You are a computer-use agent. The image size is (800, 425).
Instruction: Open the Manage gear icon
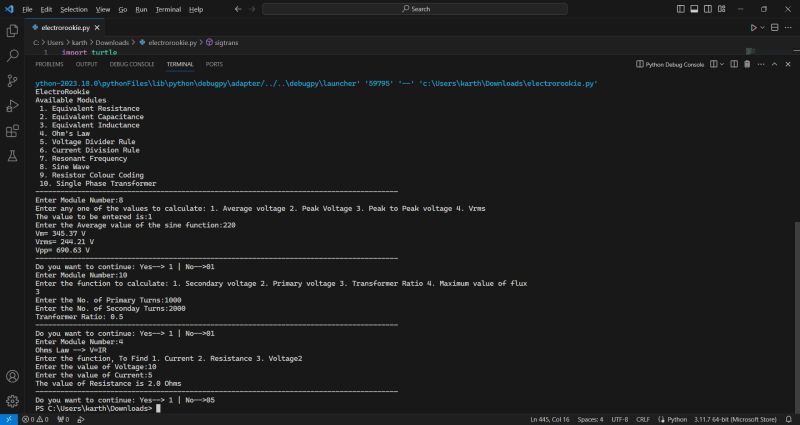(12, 401)
